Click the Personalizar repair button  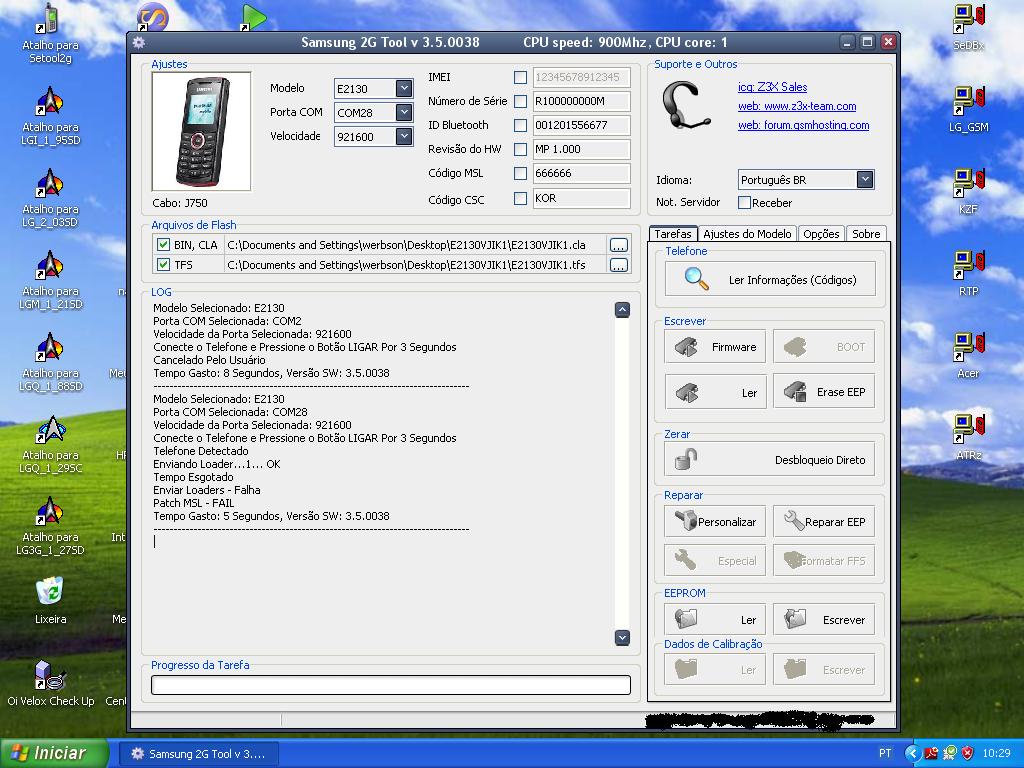tap(715, 521)
